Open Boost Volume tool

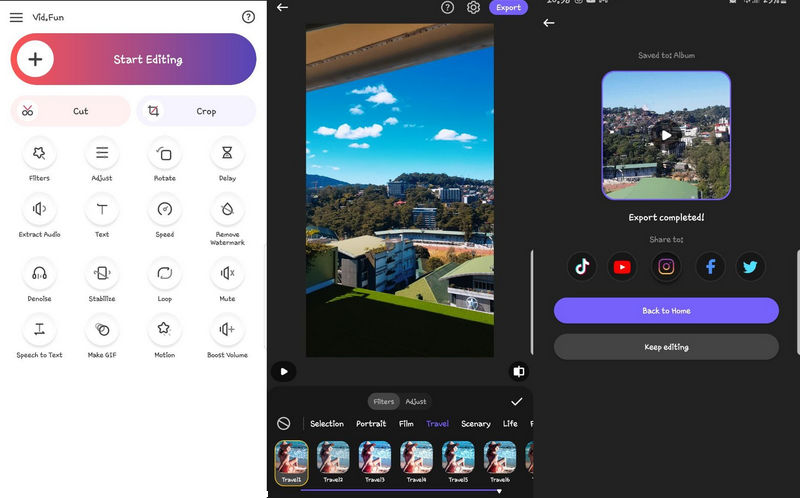pyautogui.click(x=227, y=330)
